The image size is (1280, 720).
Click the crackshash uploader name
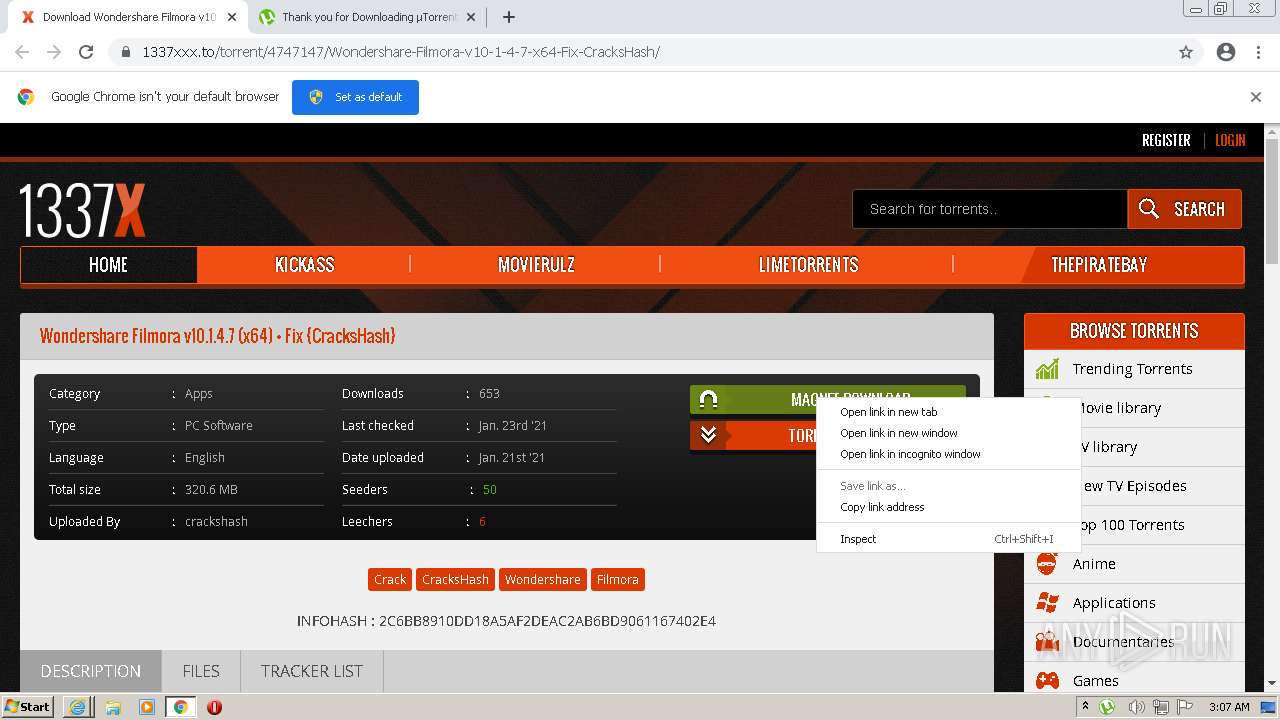pos(216,521)
